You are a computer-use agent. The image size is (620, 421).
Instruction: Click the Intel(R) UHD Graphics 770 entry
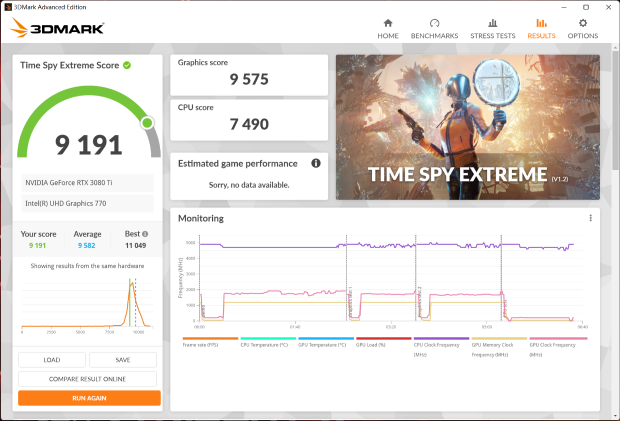pos(87,203)
